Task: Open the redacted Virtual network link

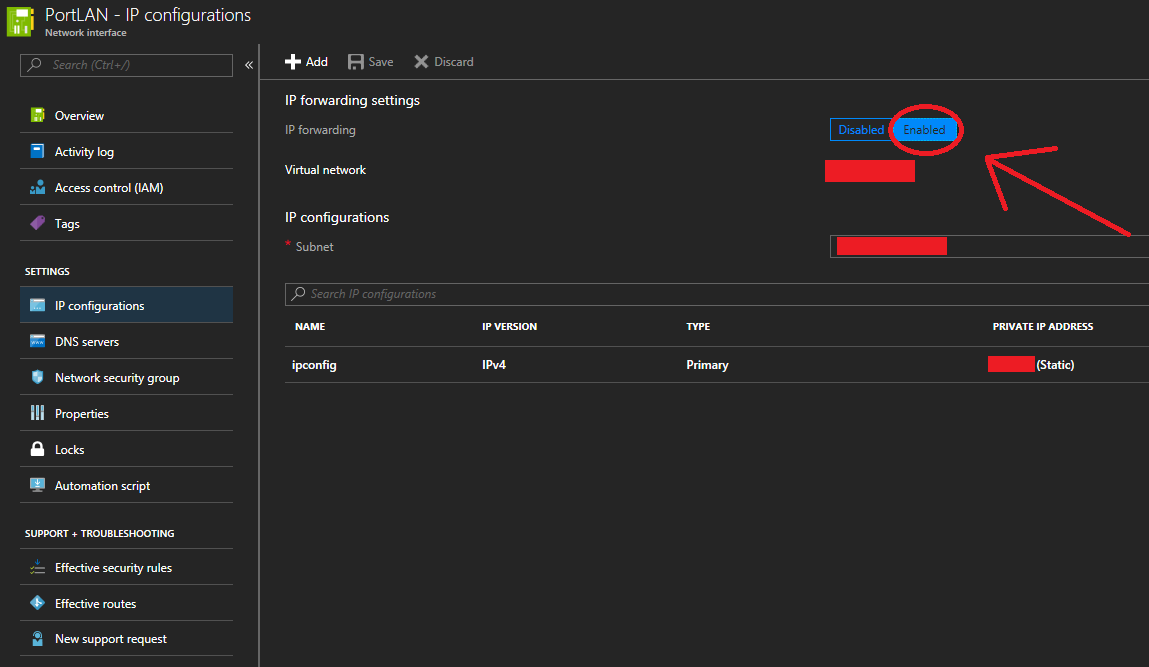Action: tap(870, 171)
